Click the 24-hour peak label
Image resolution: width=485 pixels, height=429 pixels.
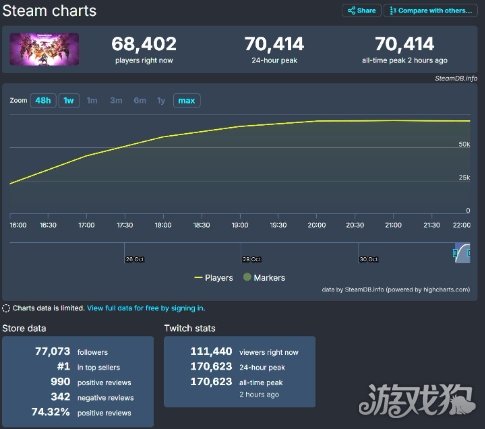274,60
